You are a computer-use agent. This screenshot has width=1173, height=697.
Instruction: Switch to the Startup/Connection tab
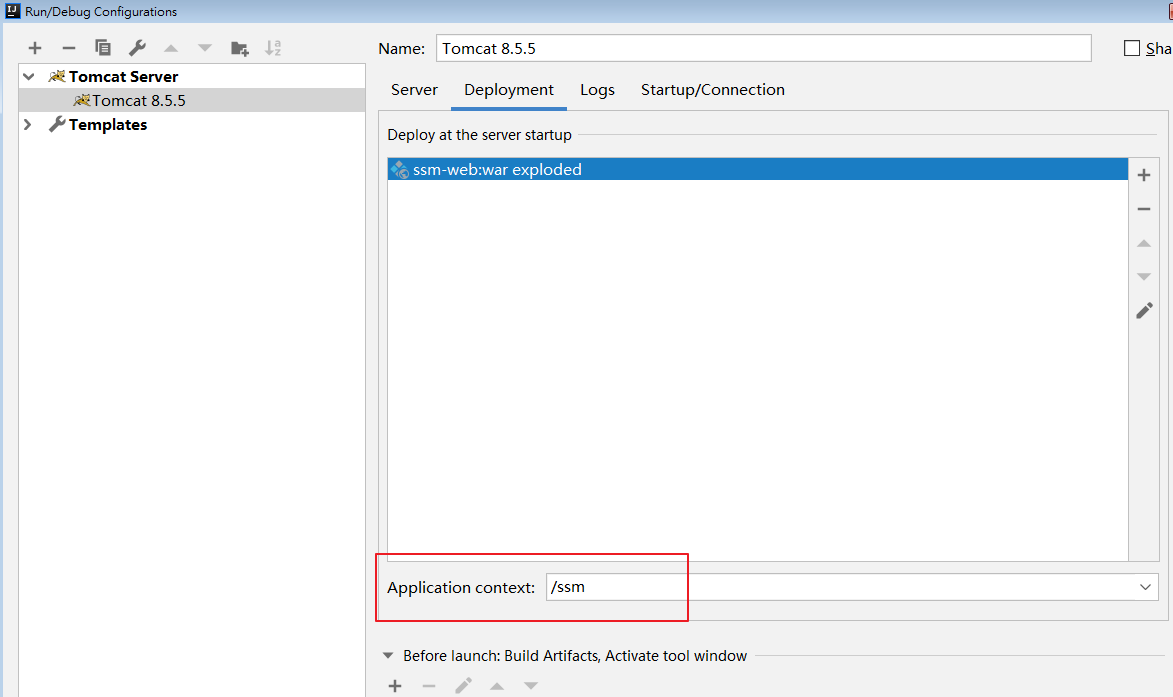tap(712, 90)
